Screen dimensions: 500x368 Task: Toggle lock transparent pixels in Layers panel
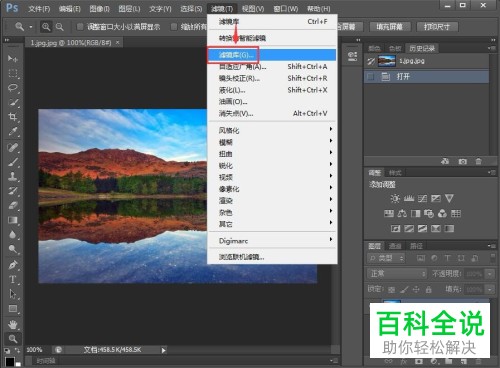click(392, 290)
